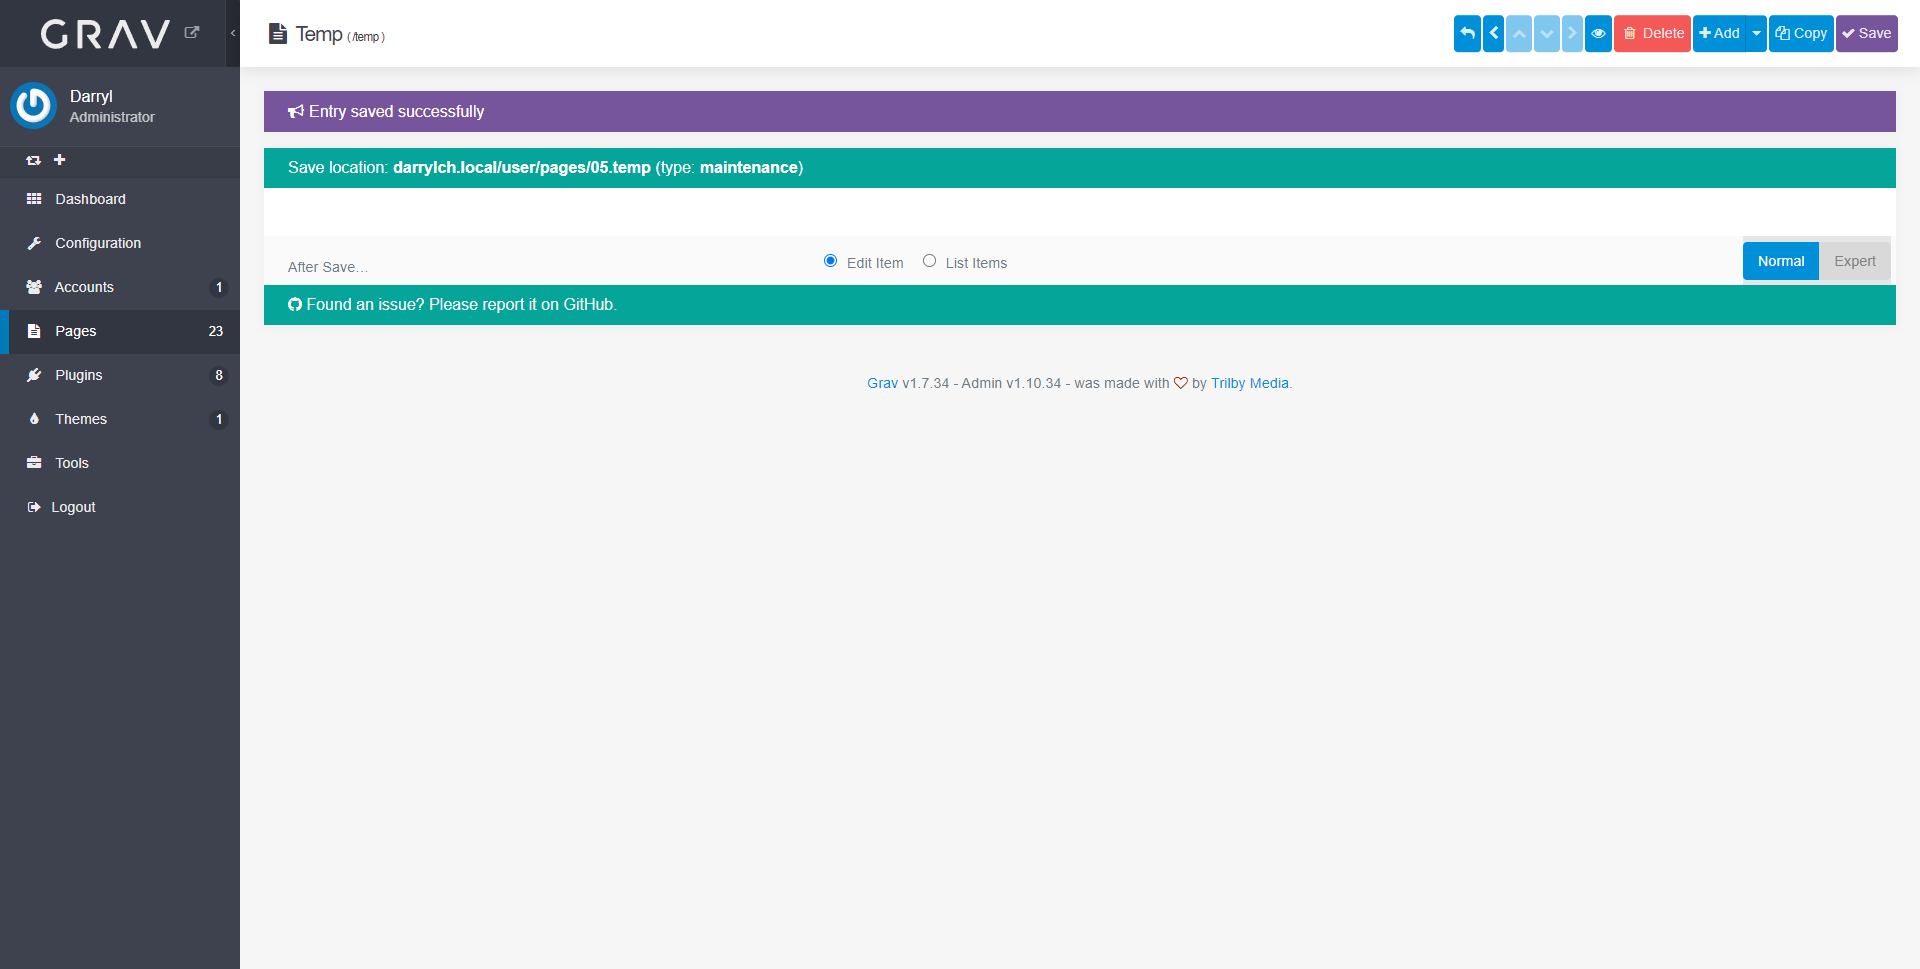
Task: Open Darryl's user avatar
Action: pyautogui.click(x=33, y=105)
